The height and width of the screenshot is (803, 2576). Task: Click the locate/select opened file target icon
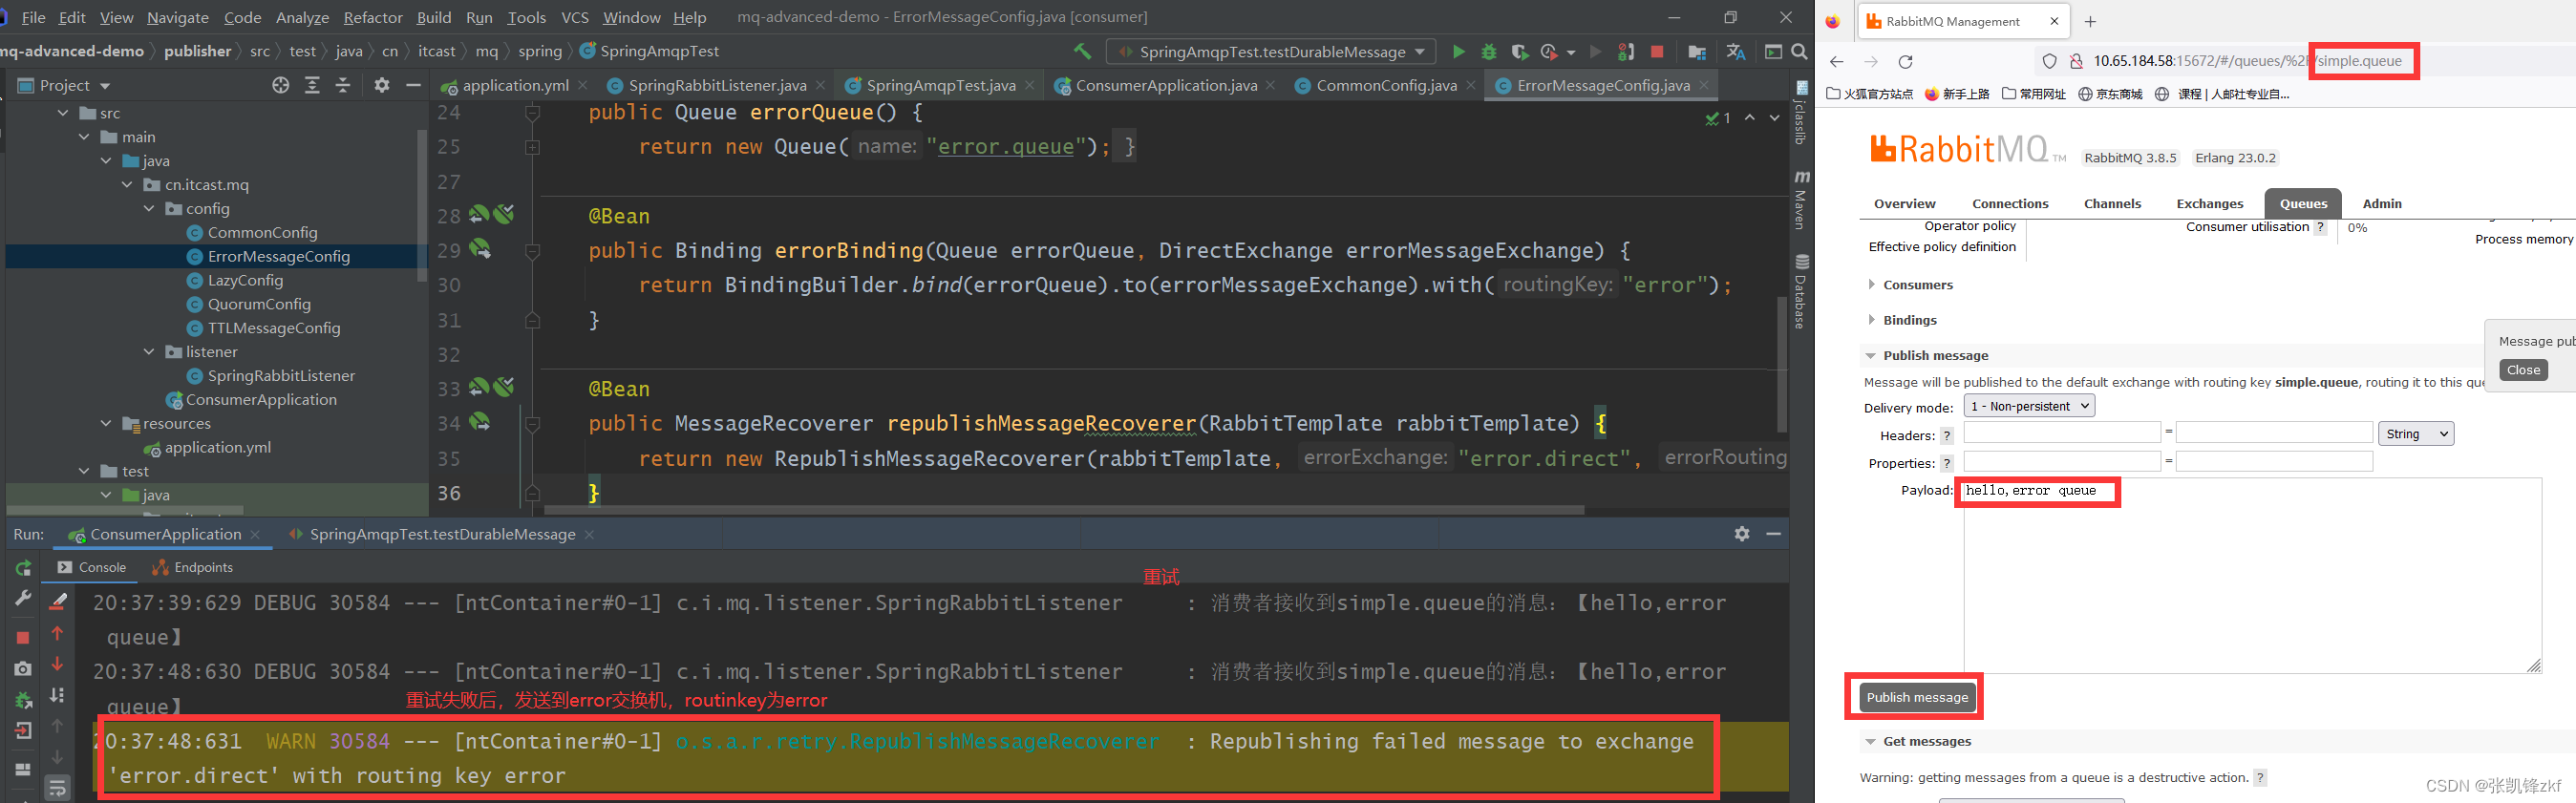point(281,86)
